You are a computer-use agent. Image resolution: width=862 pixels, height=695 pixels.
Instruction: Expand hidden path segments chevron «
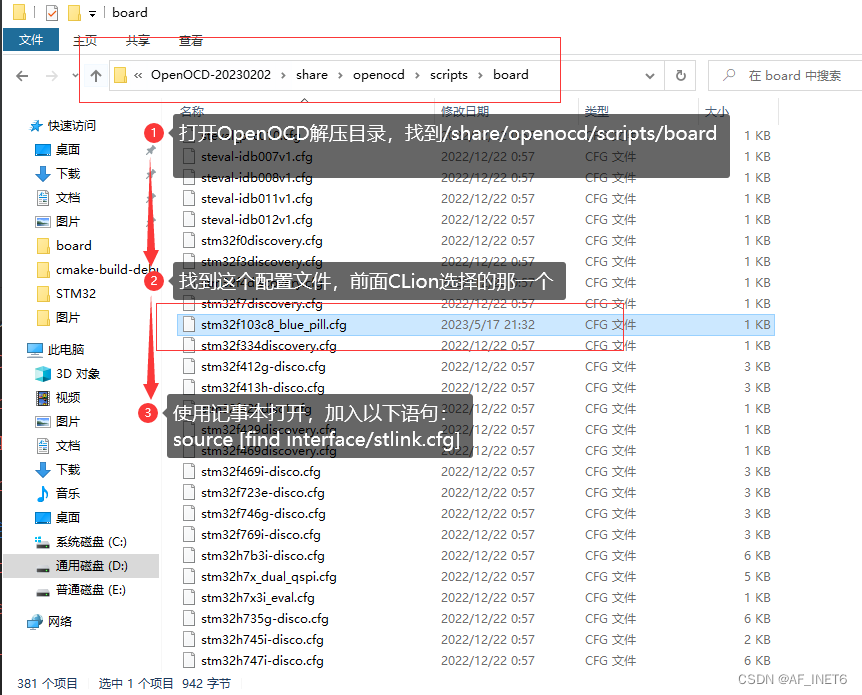pos(138,75)
